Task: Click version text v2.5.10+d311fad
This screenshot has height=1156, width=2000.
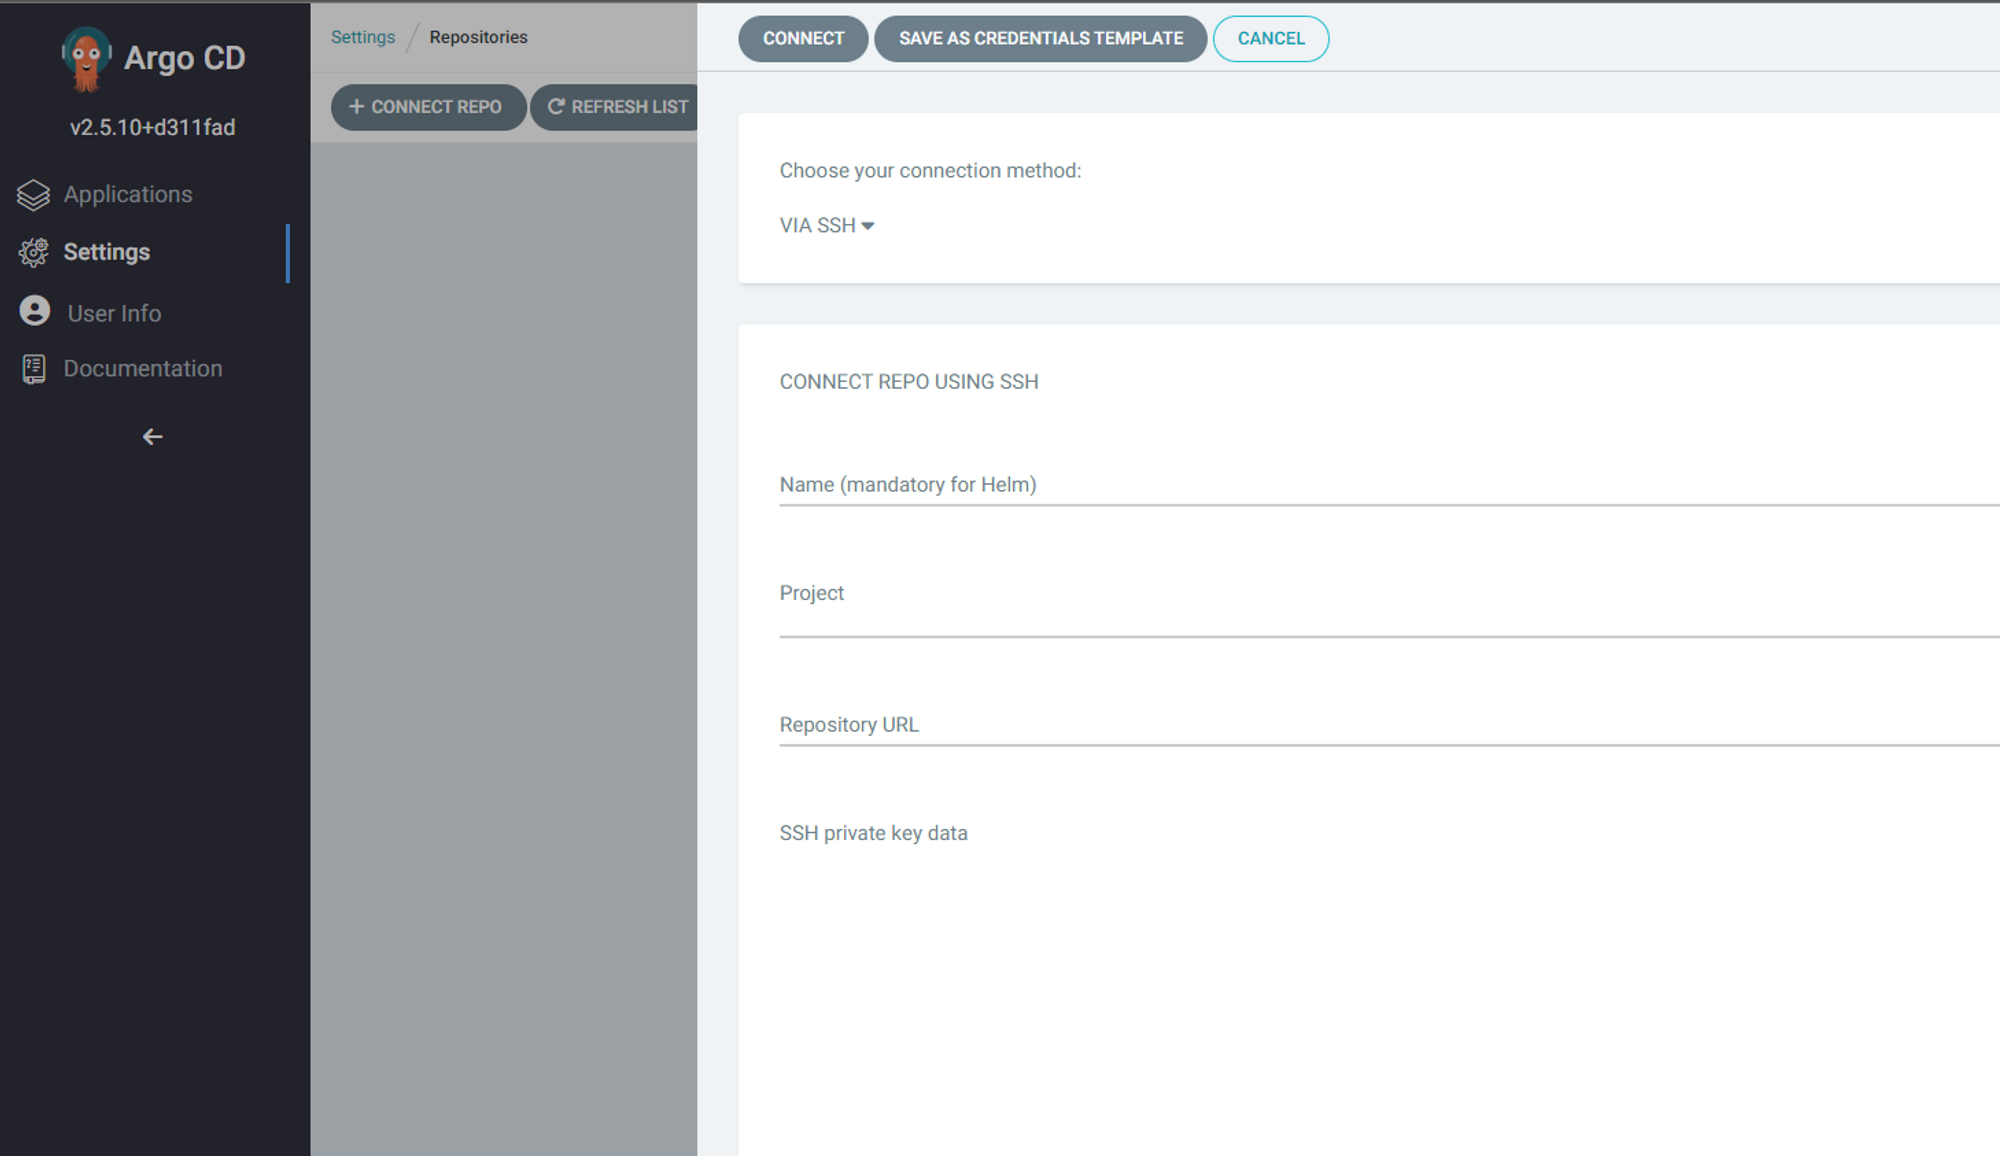Action: point(153,127)
